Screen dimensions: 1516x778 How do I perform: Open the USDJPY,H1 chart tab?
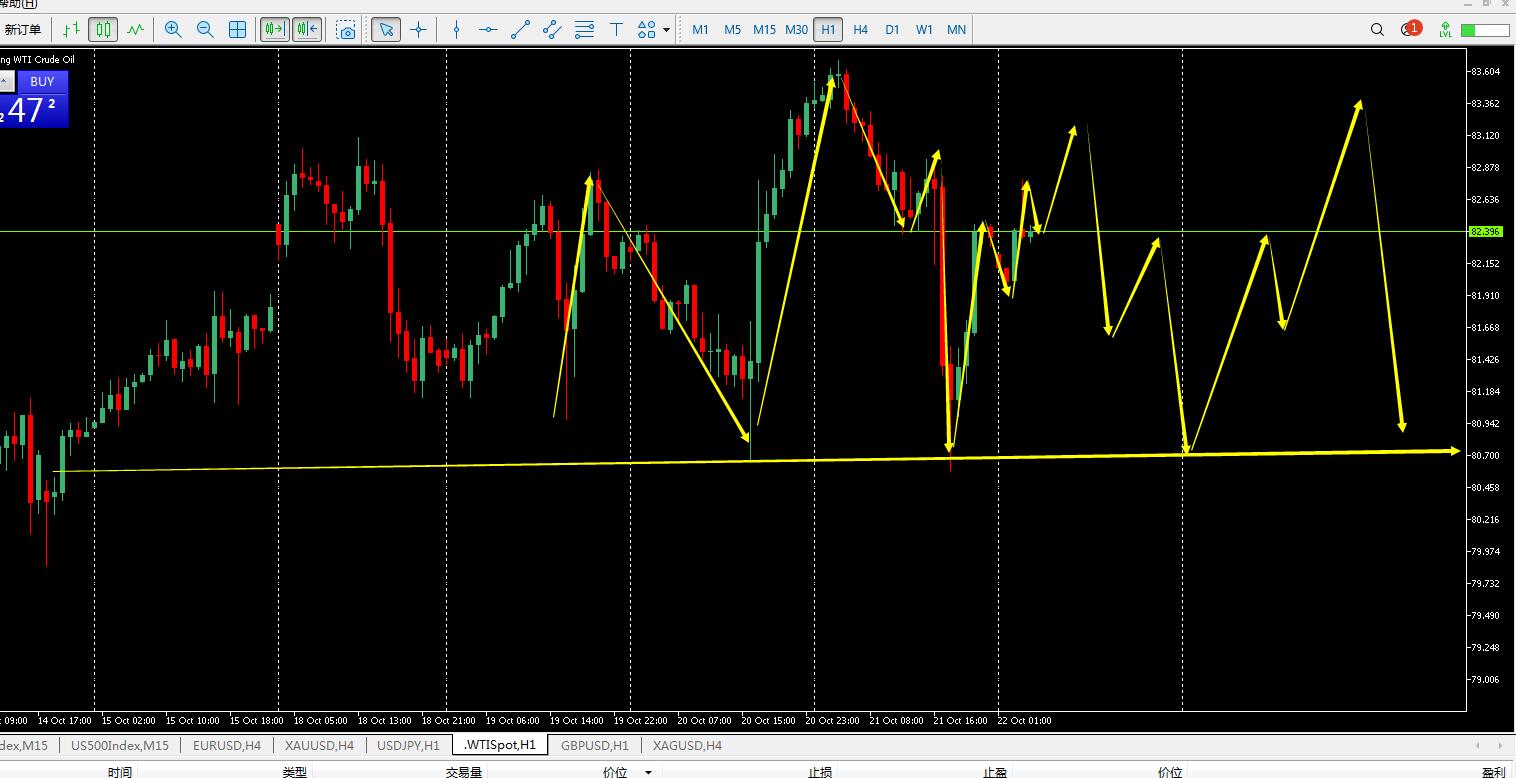(x=408, y=745)
